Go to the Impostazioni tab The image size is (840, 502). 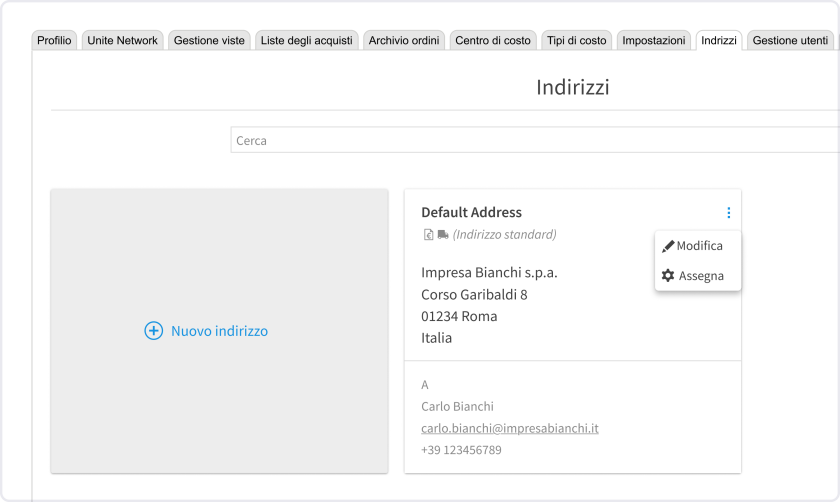[x=654, y=41]
